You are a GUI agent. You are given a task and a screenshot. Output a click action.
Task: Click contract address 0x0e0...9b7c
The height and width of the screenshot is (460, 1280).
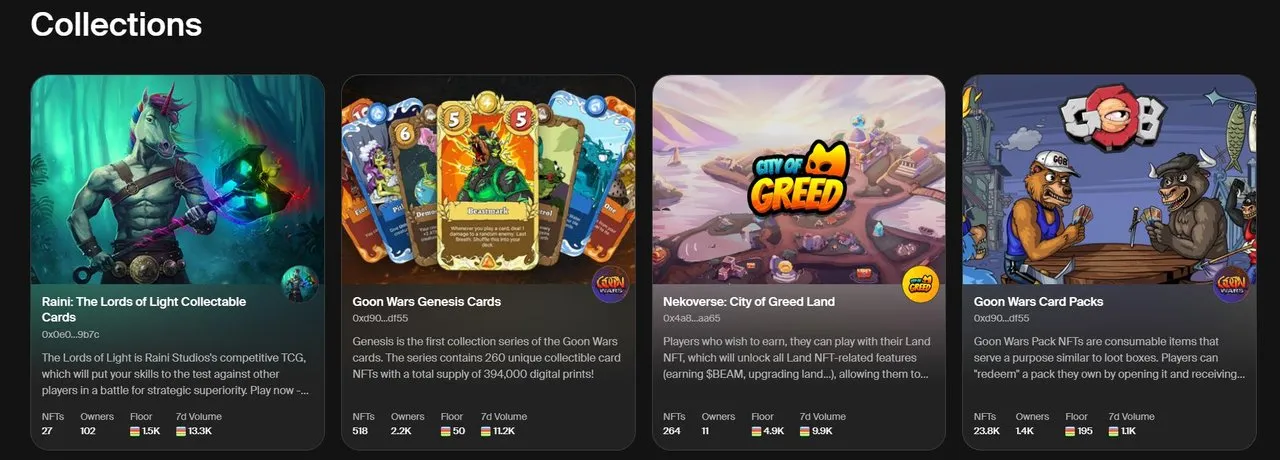[x=71, y=333]
